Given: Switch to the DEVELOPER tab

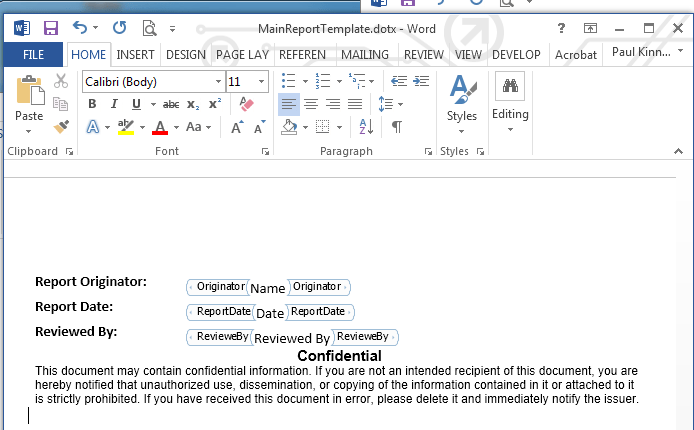Looking at the screenshot, I should 516,54.
